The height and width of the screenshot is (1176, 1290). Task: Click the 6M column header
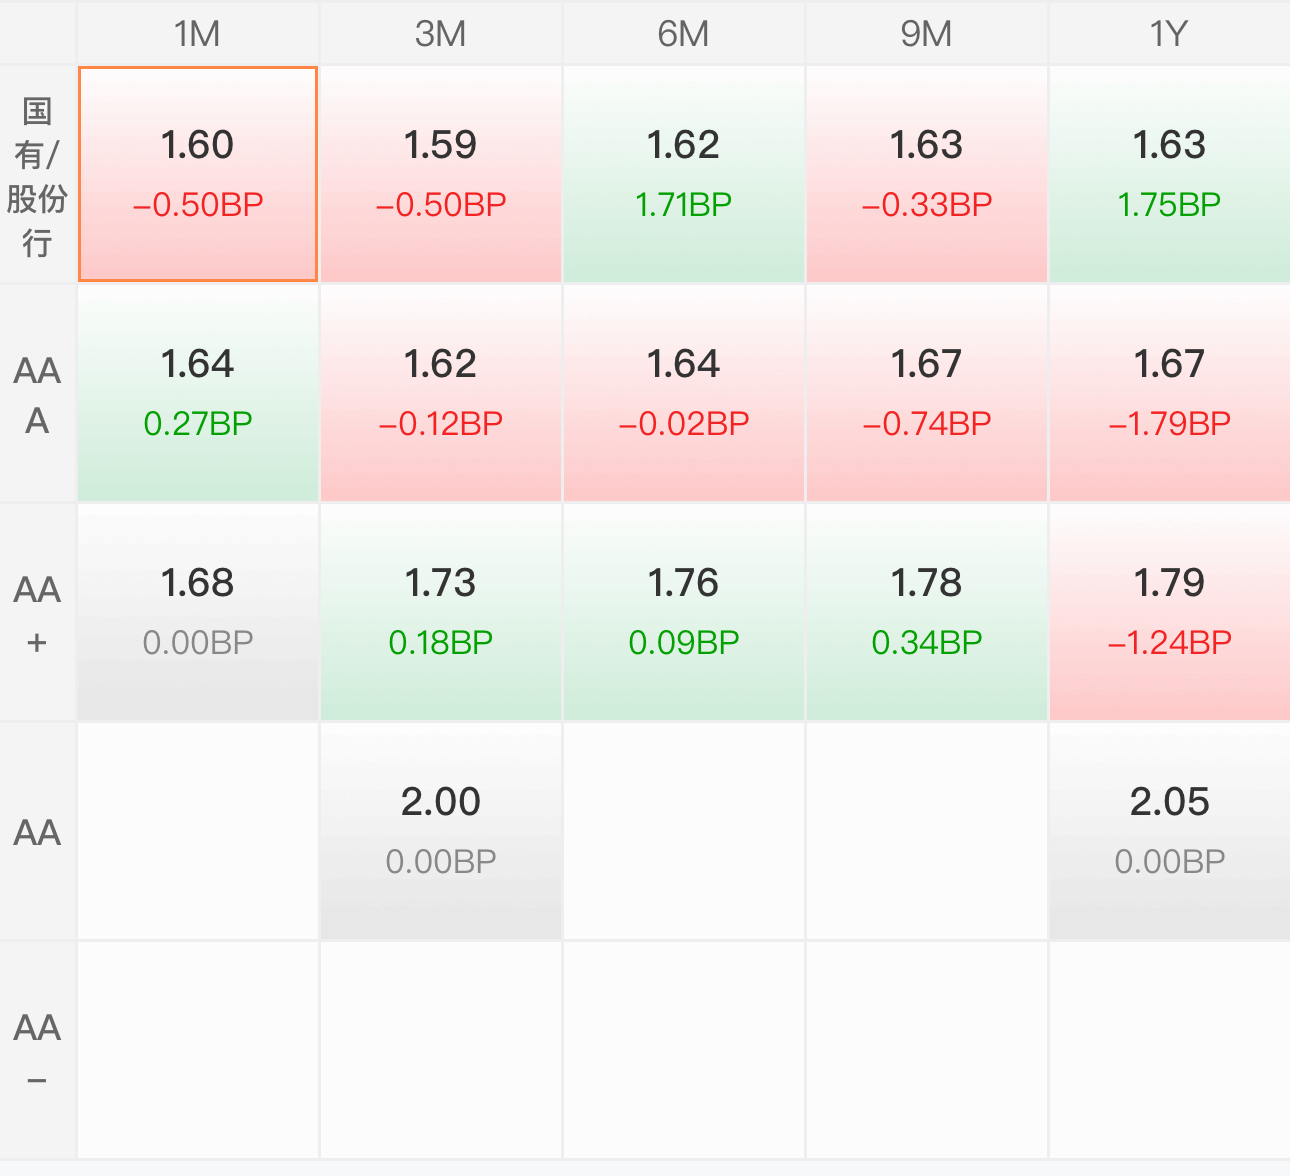684,34
